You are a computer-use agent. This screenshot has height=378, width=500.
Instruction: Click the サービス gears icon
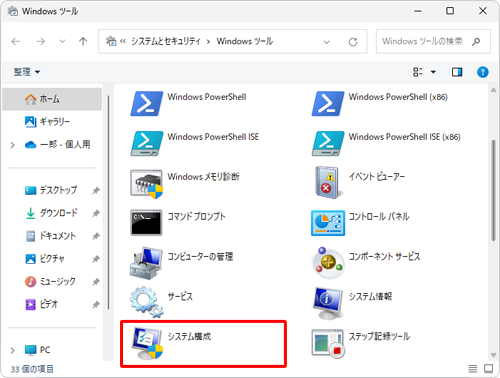click(147, 302)
